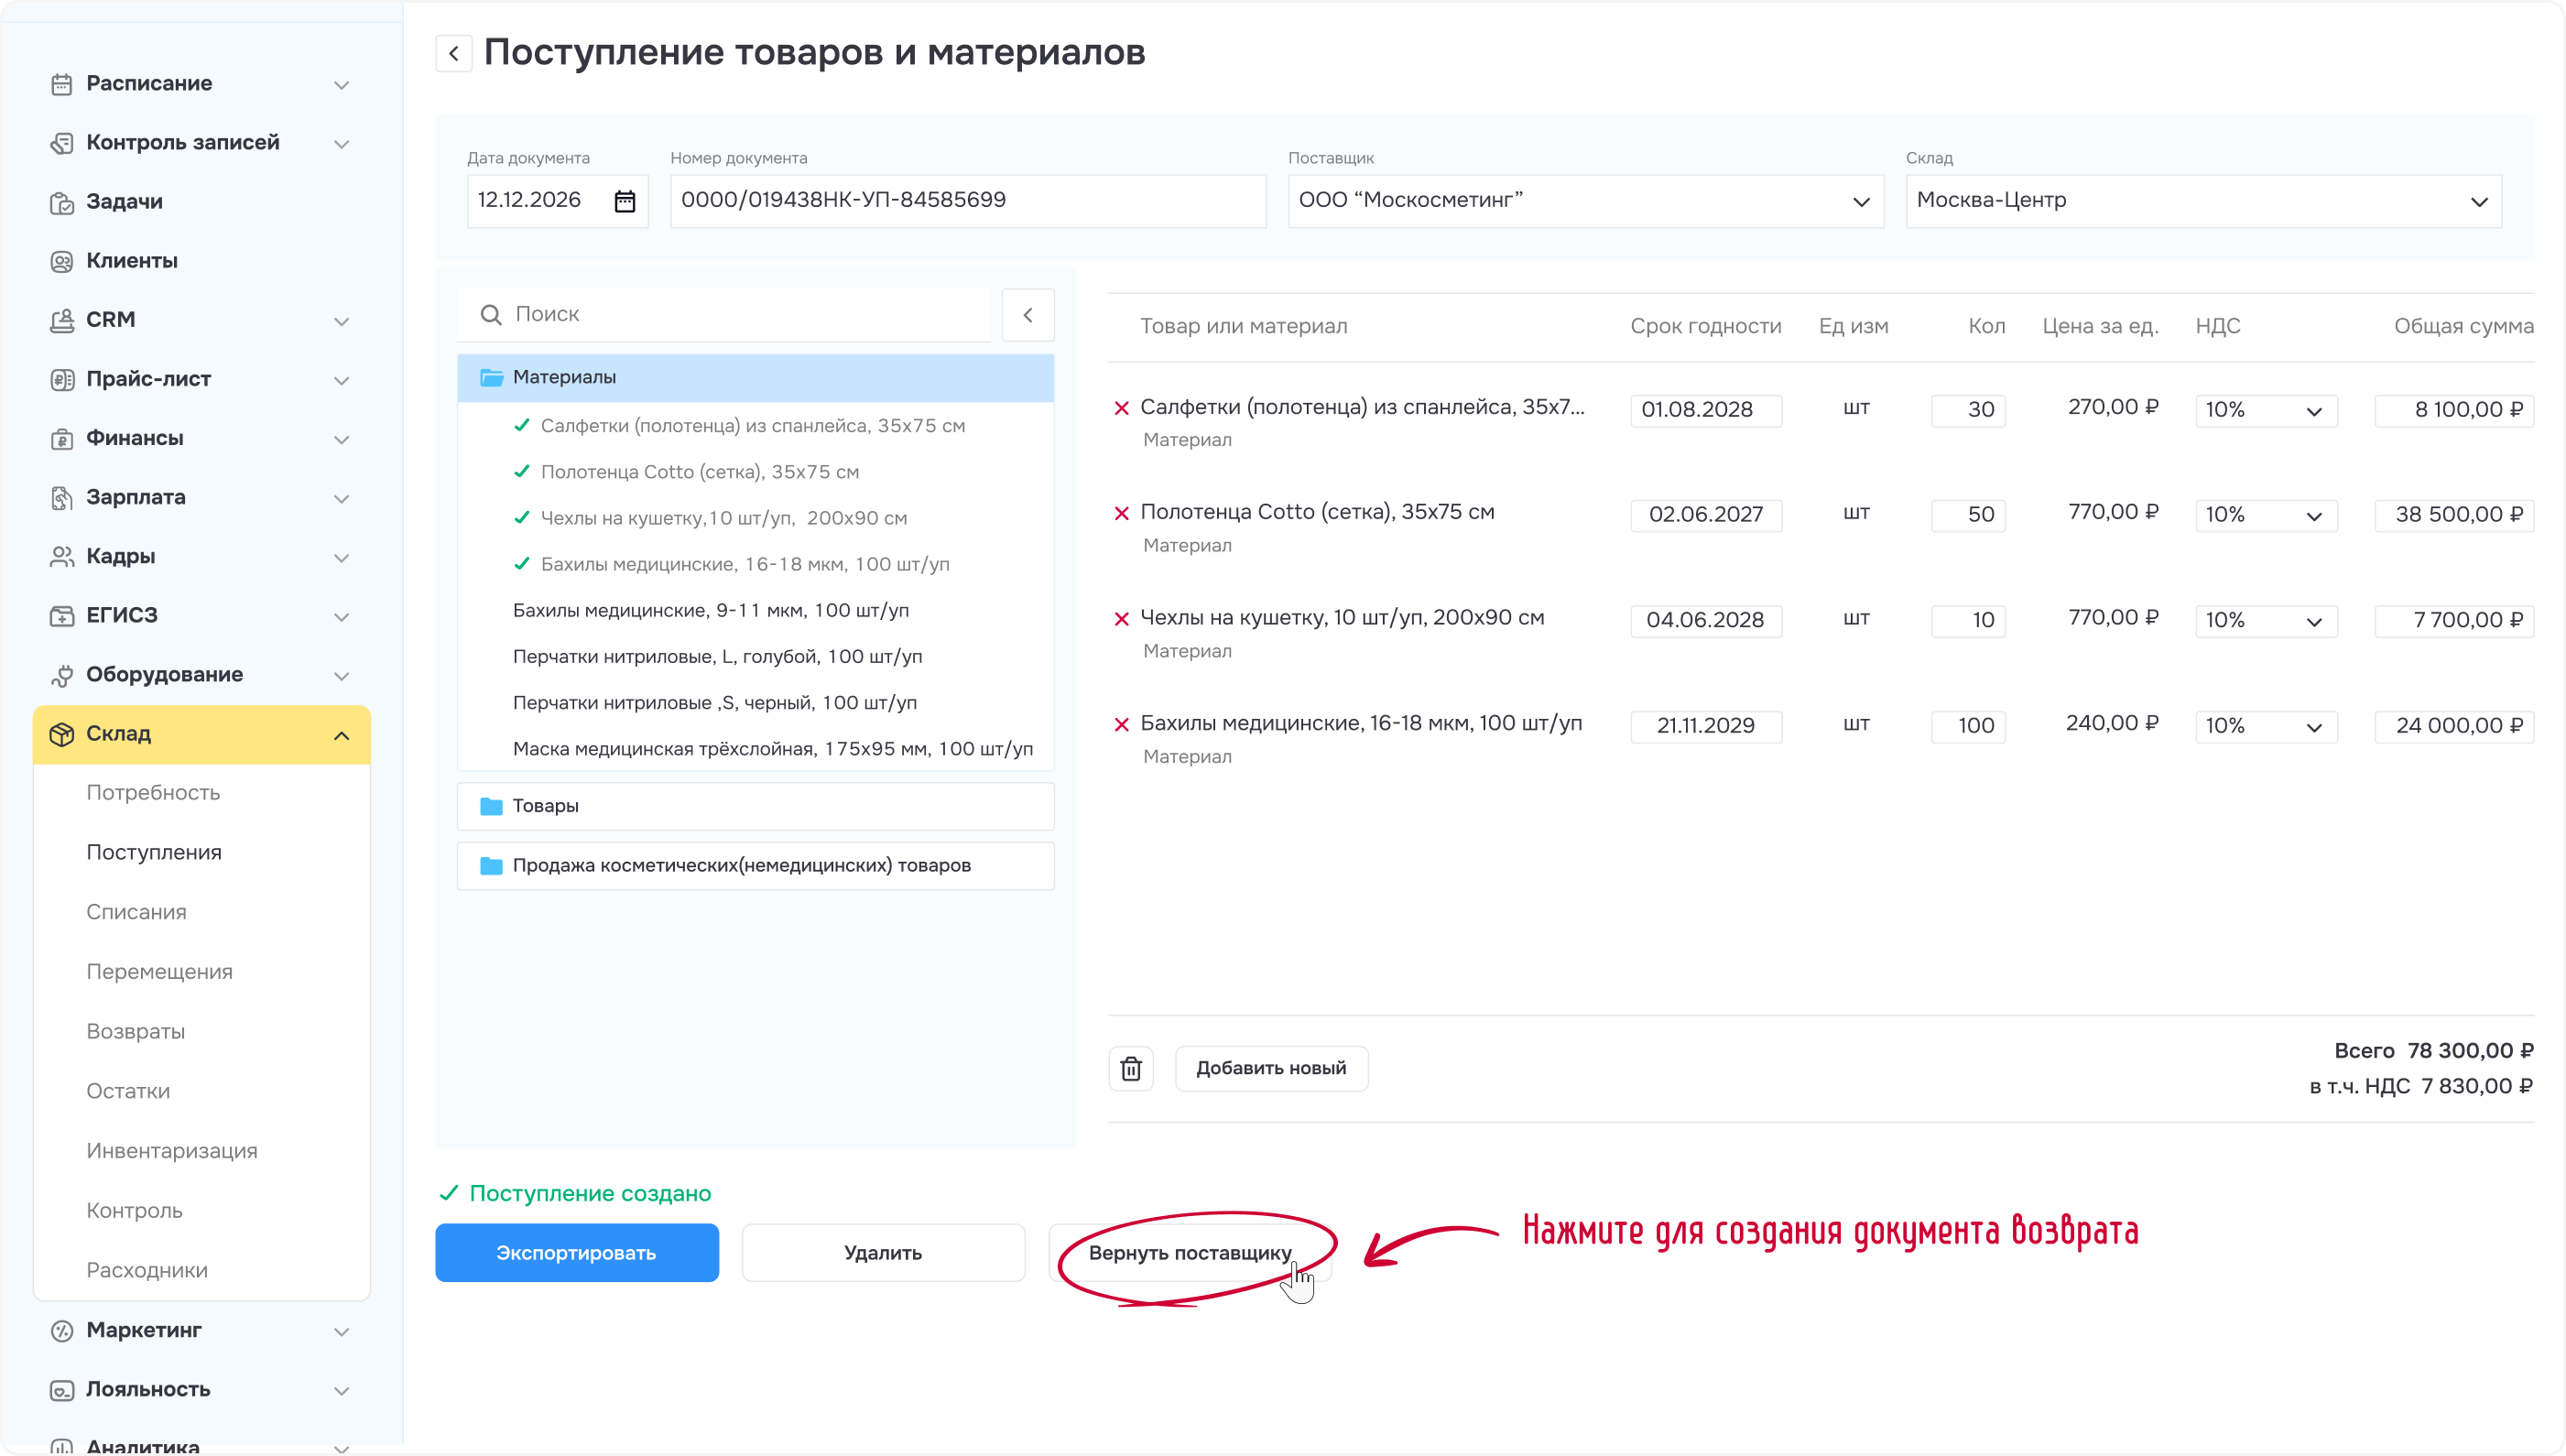Screen dimensions: 2566x1456
Task: Open the Поставщик dropdown
Action: coord(1586,201)
